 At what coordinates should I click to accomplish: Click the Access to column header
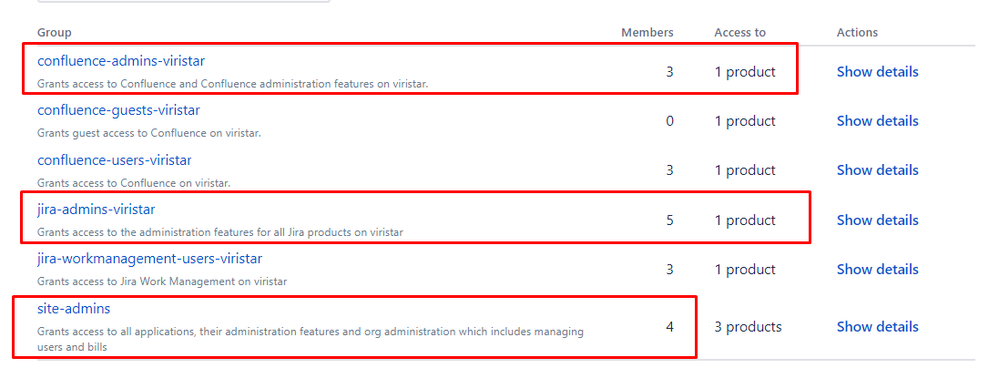pyautogui.click(x=740, y=33)
